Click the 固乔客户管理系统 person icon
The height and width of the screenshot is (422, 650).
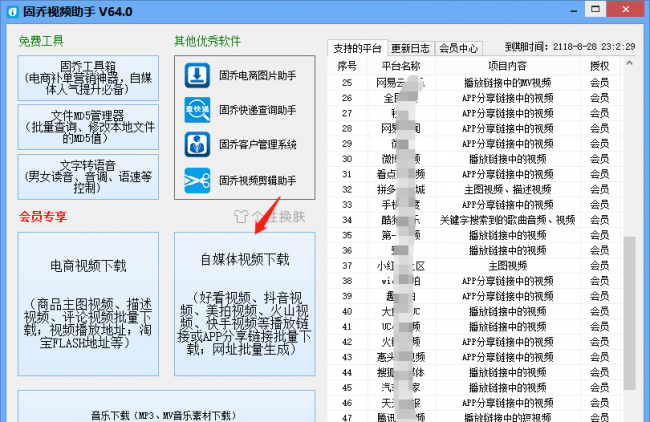coord(197,145)
